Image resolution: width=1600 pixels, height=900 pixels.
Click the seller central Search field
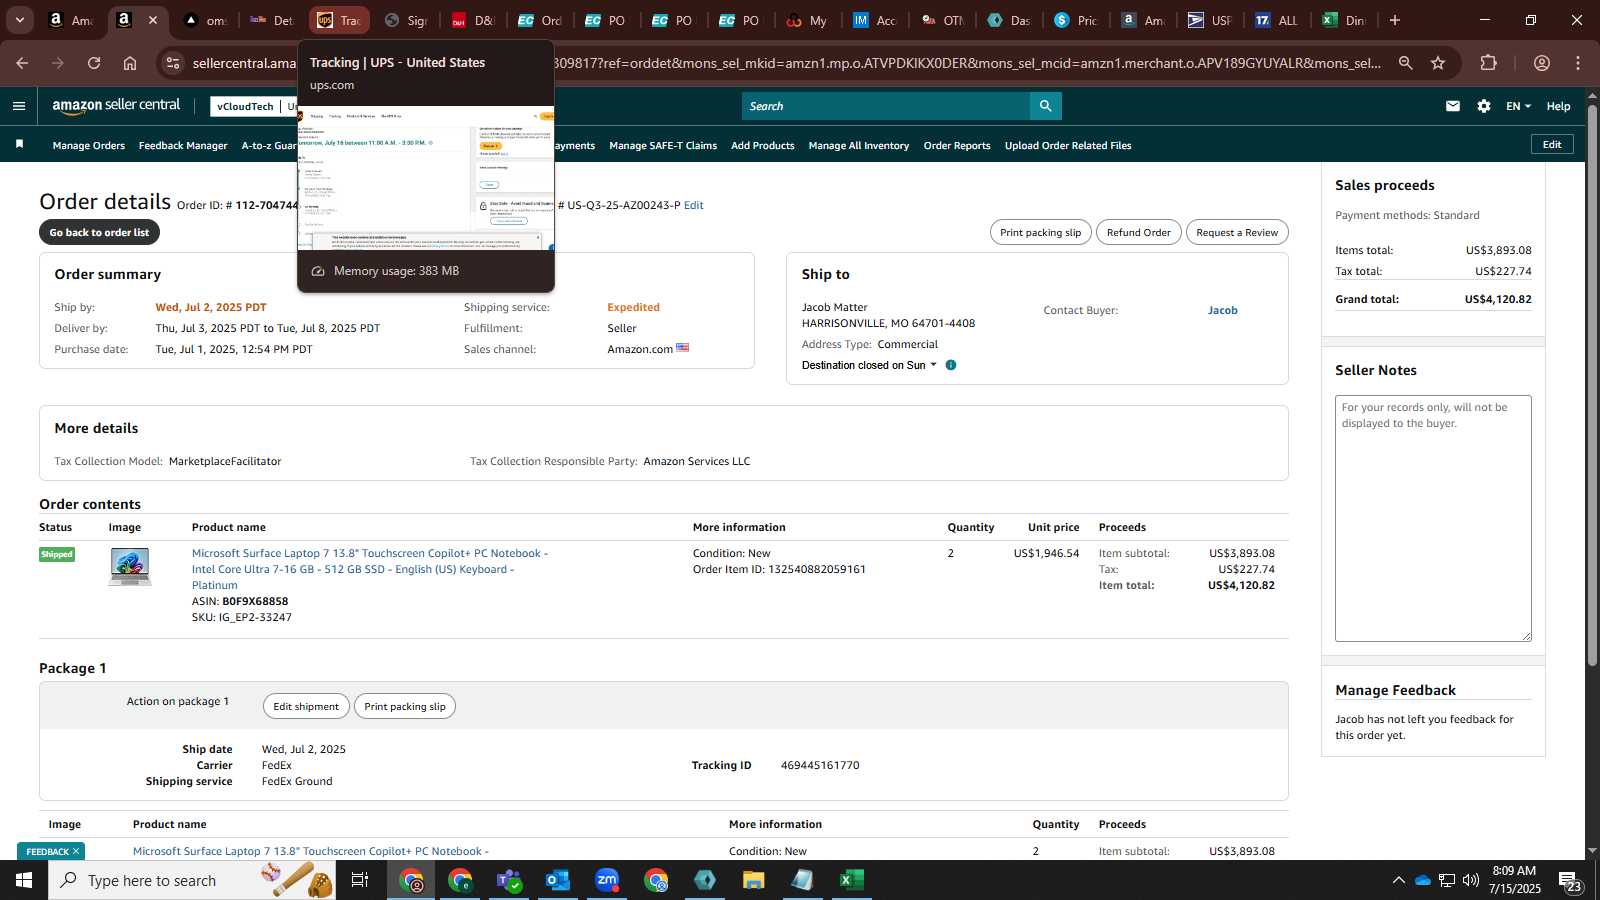point(886,106)
